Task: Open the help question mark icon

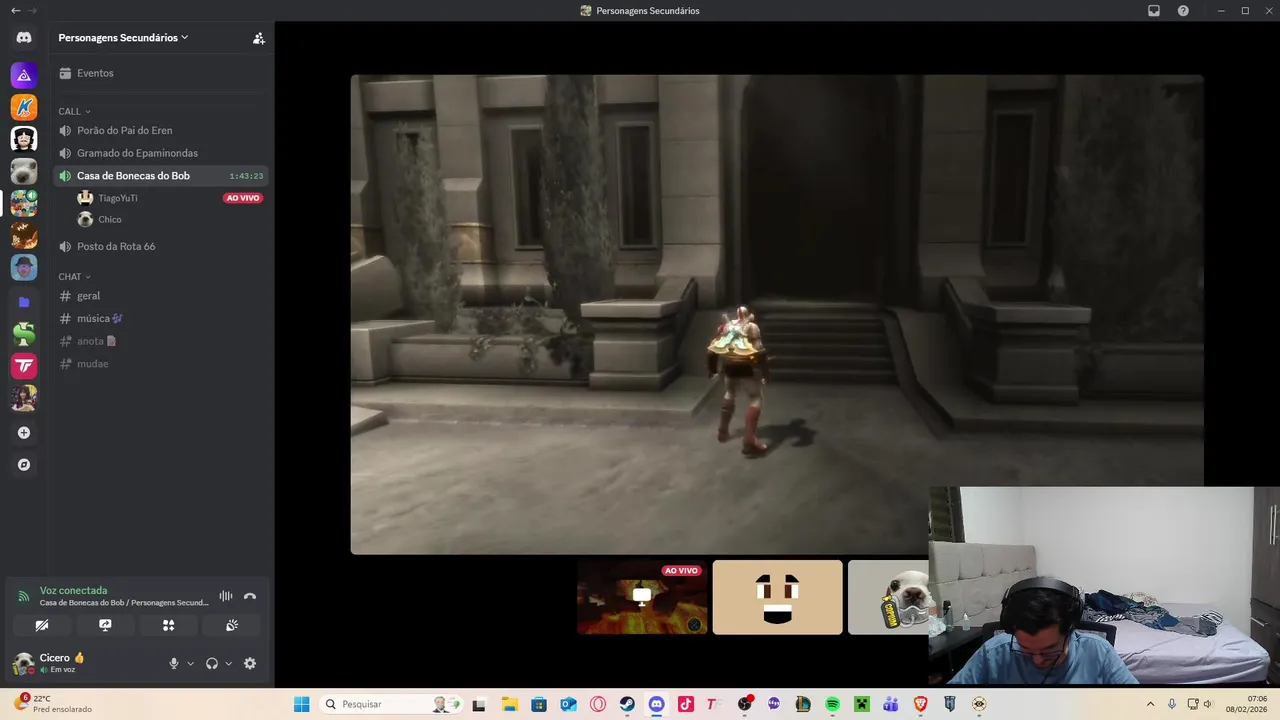Action: (x=1183, y=11)
